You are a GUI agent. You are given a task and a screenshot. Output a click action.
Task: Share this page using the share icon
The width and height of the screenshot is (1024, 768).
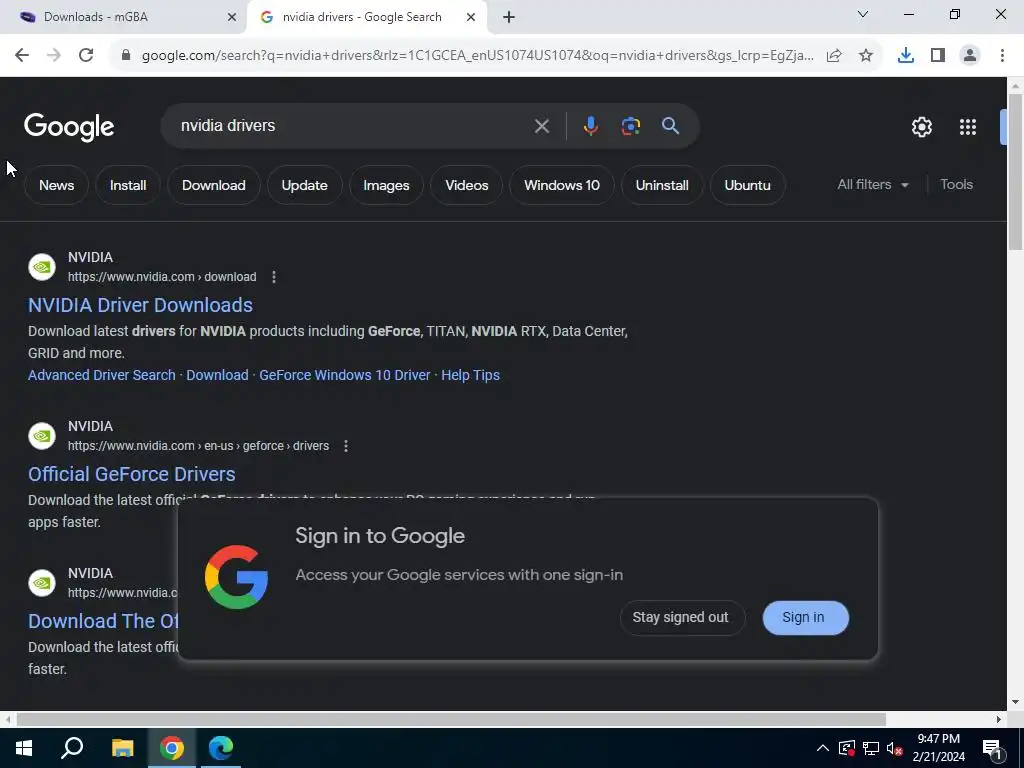[834, 56]
